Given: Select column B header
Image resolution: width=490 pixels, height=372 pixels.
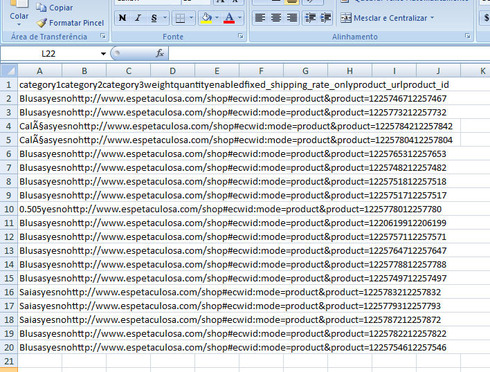Looking at the screenshot, I should [x=84, y=71].
